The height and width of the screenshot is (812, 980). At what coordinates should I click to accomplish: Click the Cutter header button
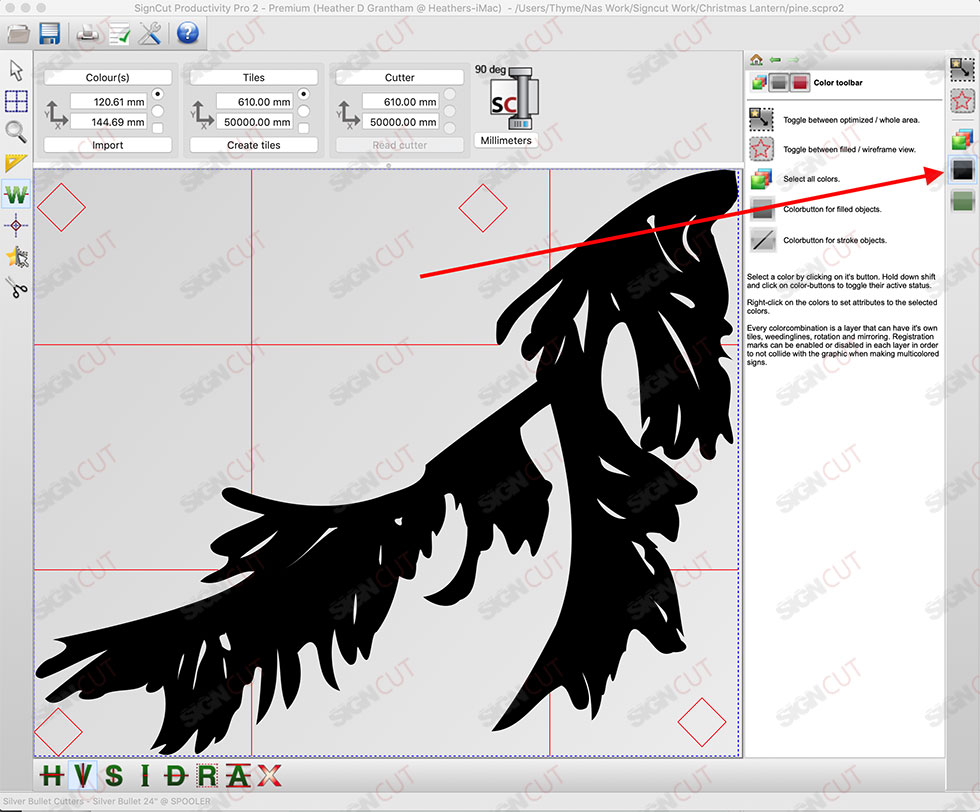click(x=399, y=78)
